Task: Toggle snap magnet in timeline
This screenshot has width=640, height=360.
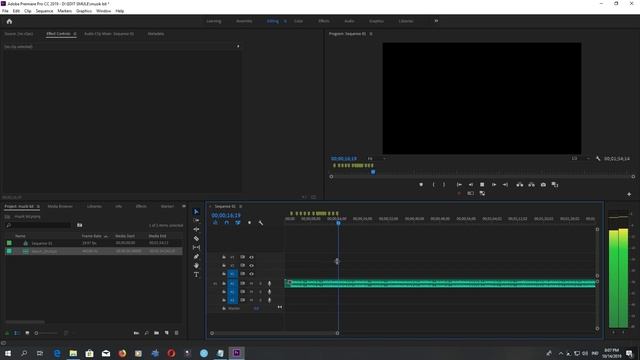Action: [x=227, y=223]
